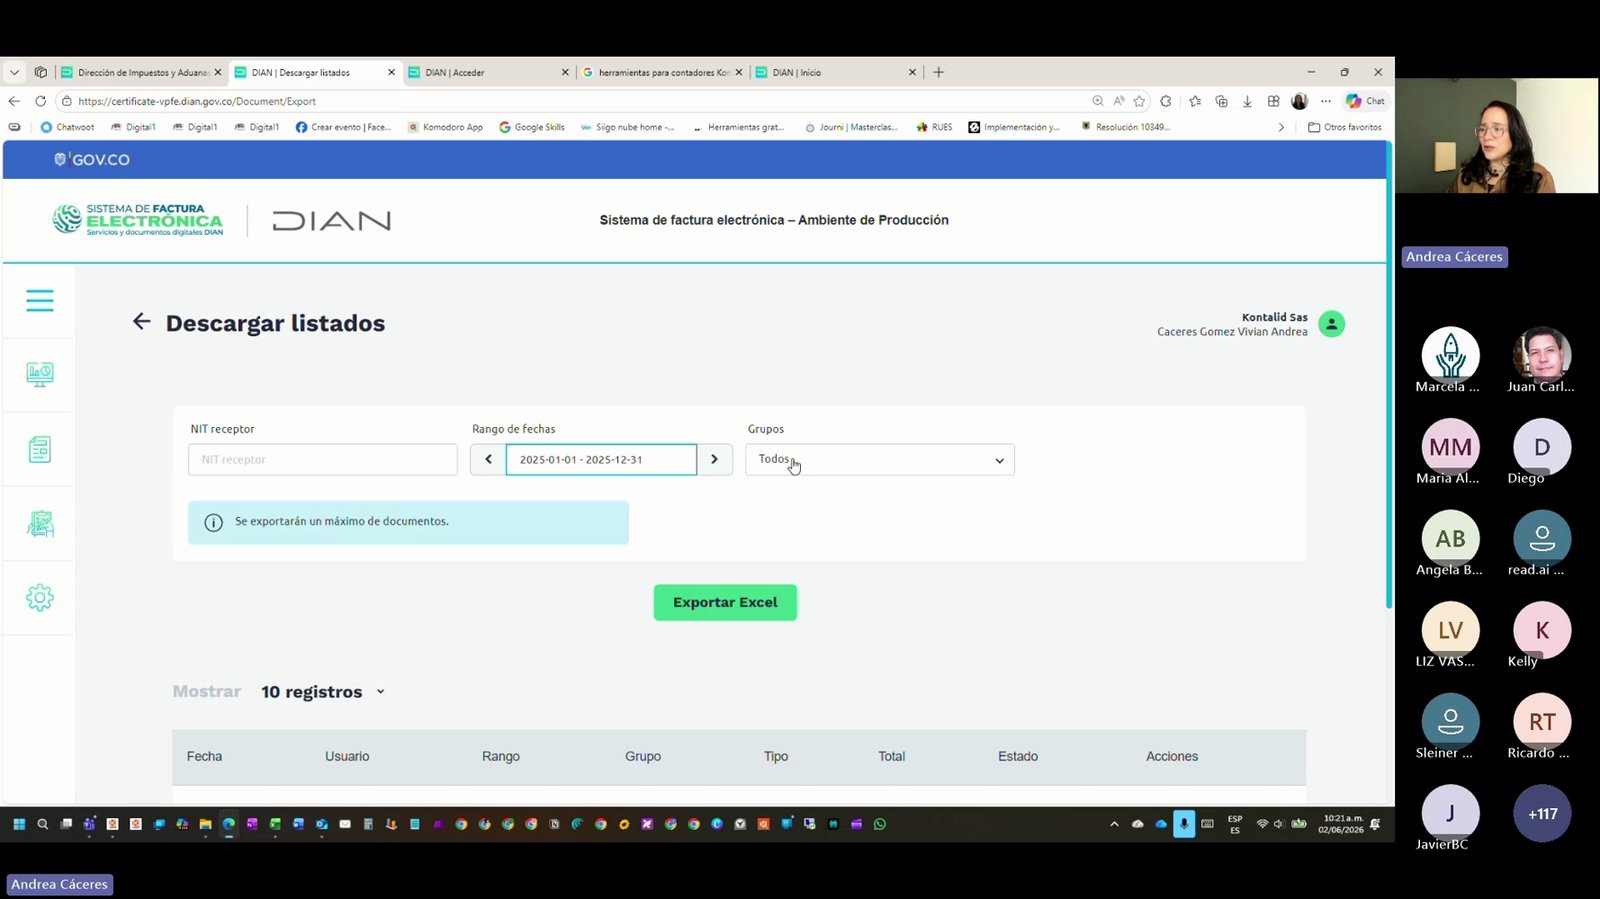The width and height of the screenshot is (1600, 899).
Task: Click the next date range arrow
Action: (714, 460)
